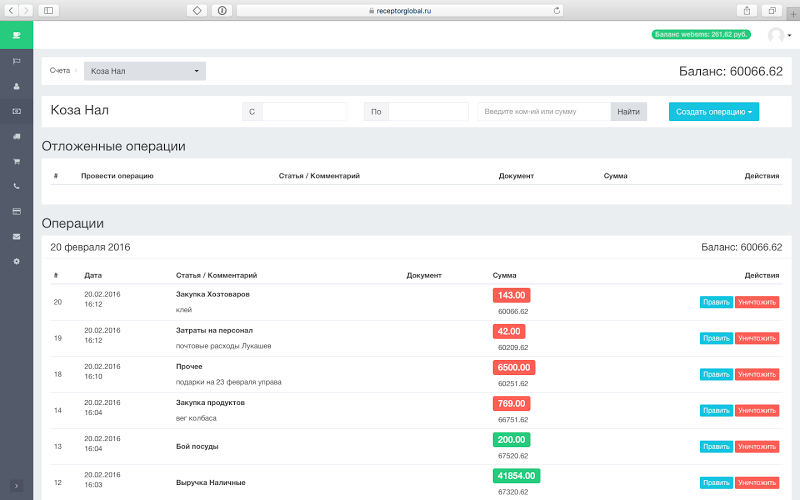Open the envelope messages sidebar icon

click(16, 236)
